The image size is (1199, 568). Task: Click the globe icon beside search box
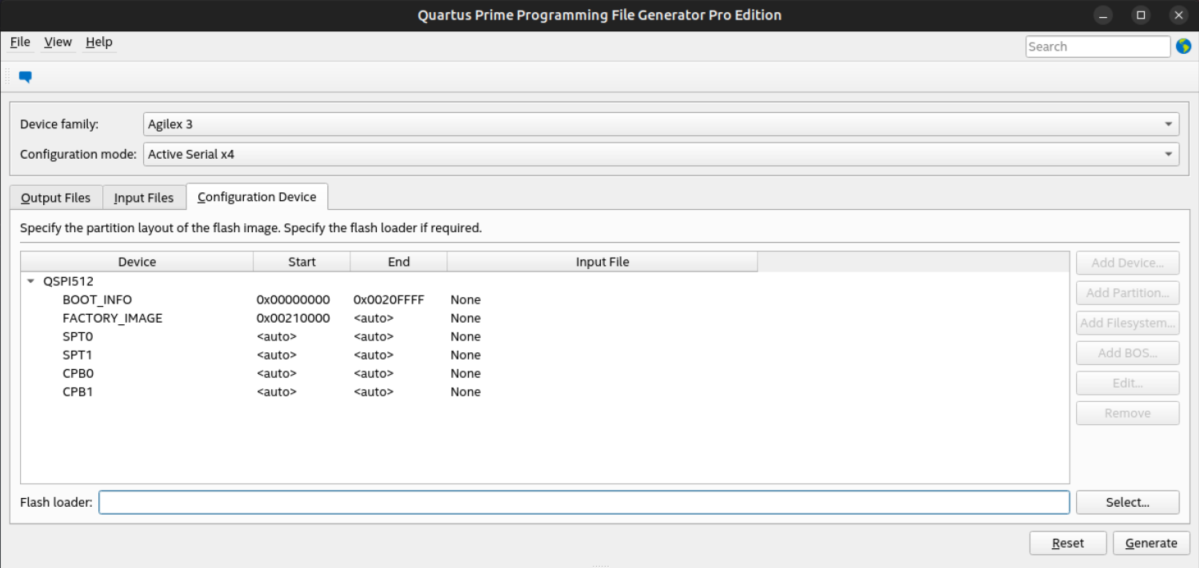point(1183,46)
